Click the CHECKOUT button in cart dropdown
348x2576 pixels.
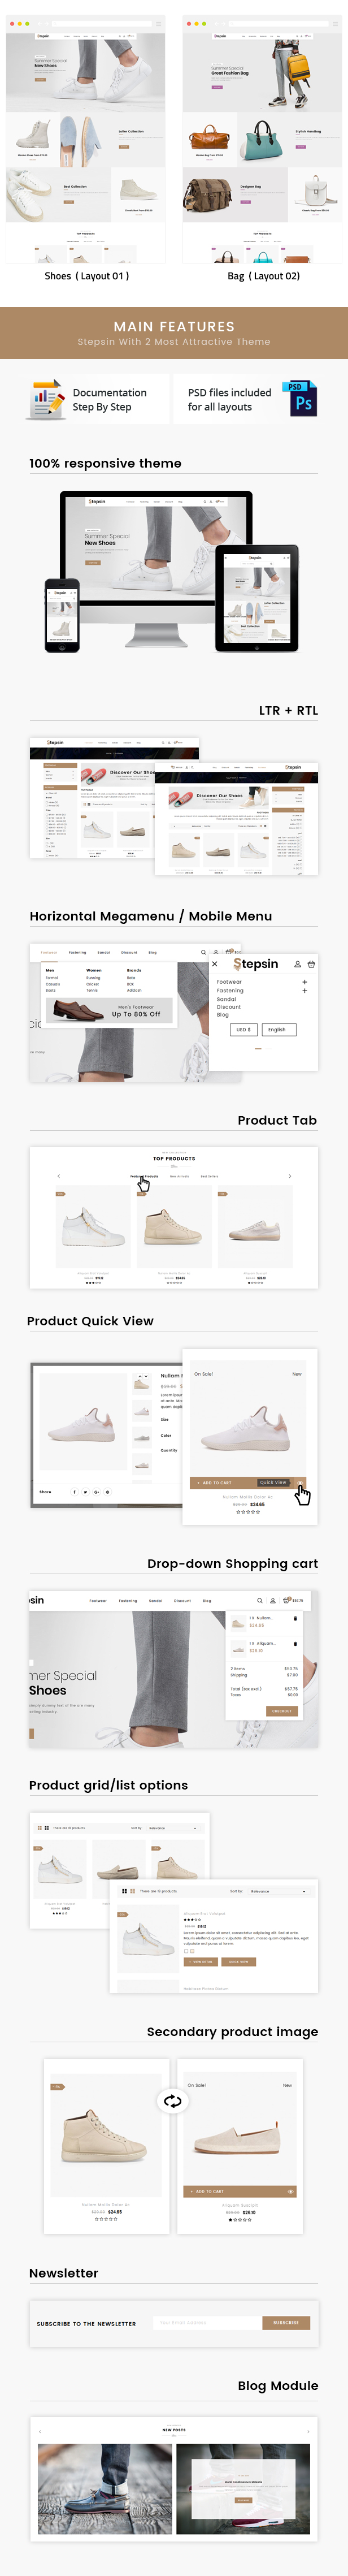(282, 1711)
